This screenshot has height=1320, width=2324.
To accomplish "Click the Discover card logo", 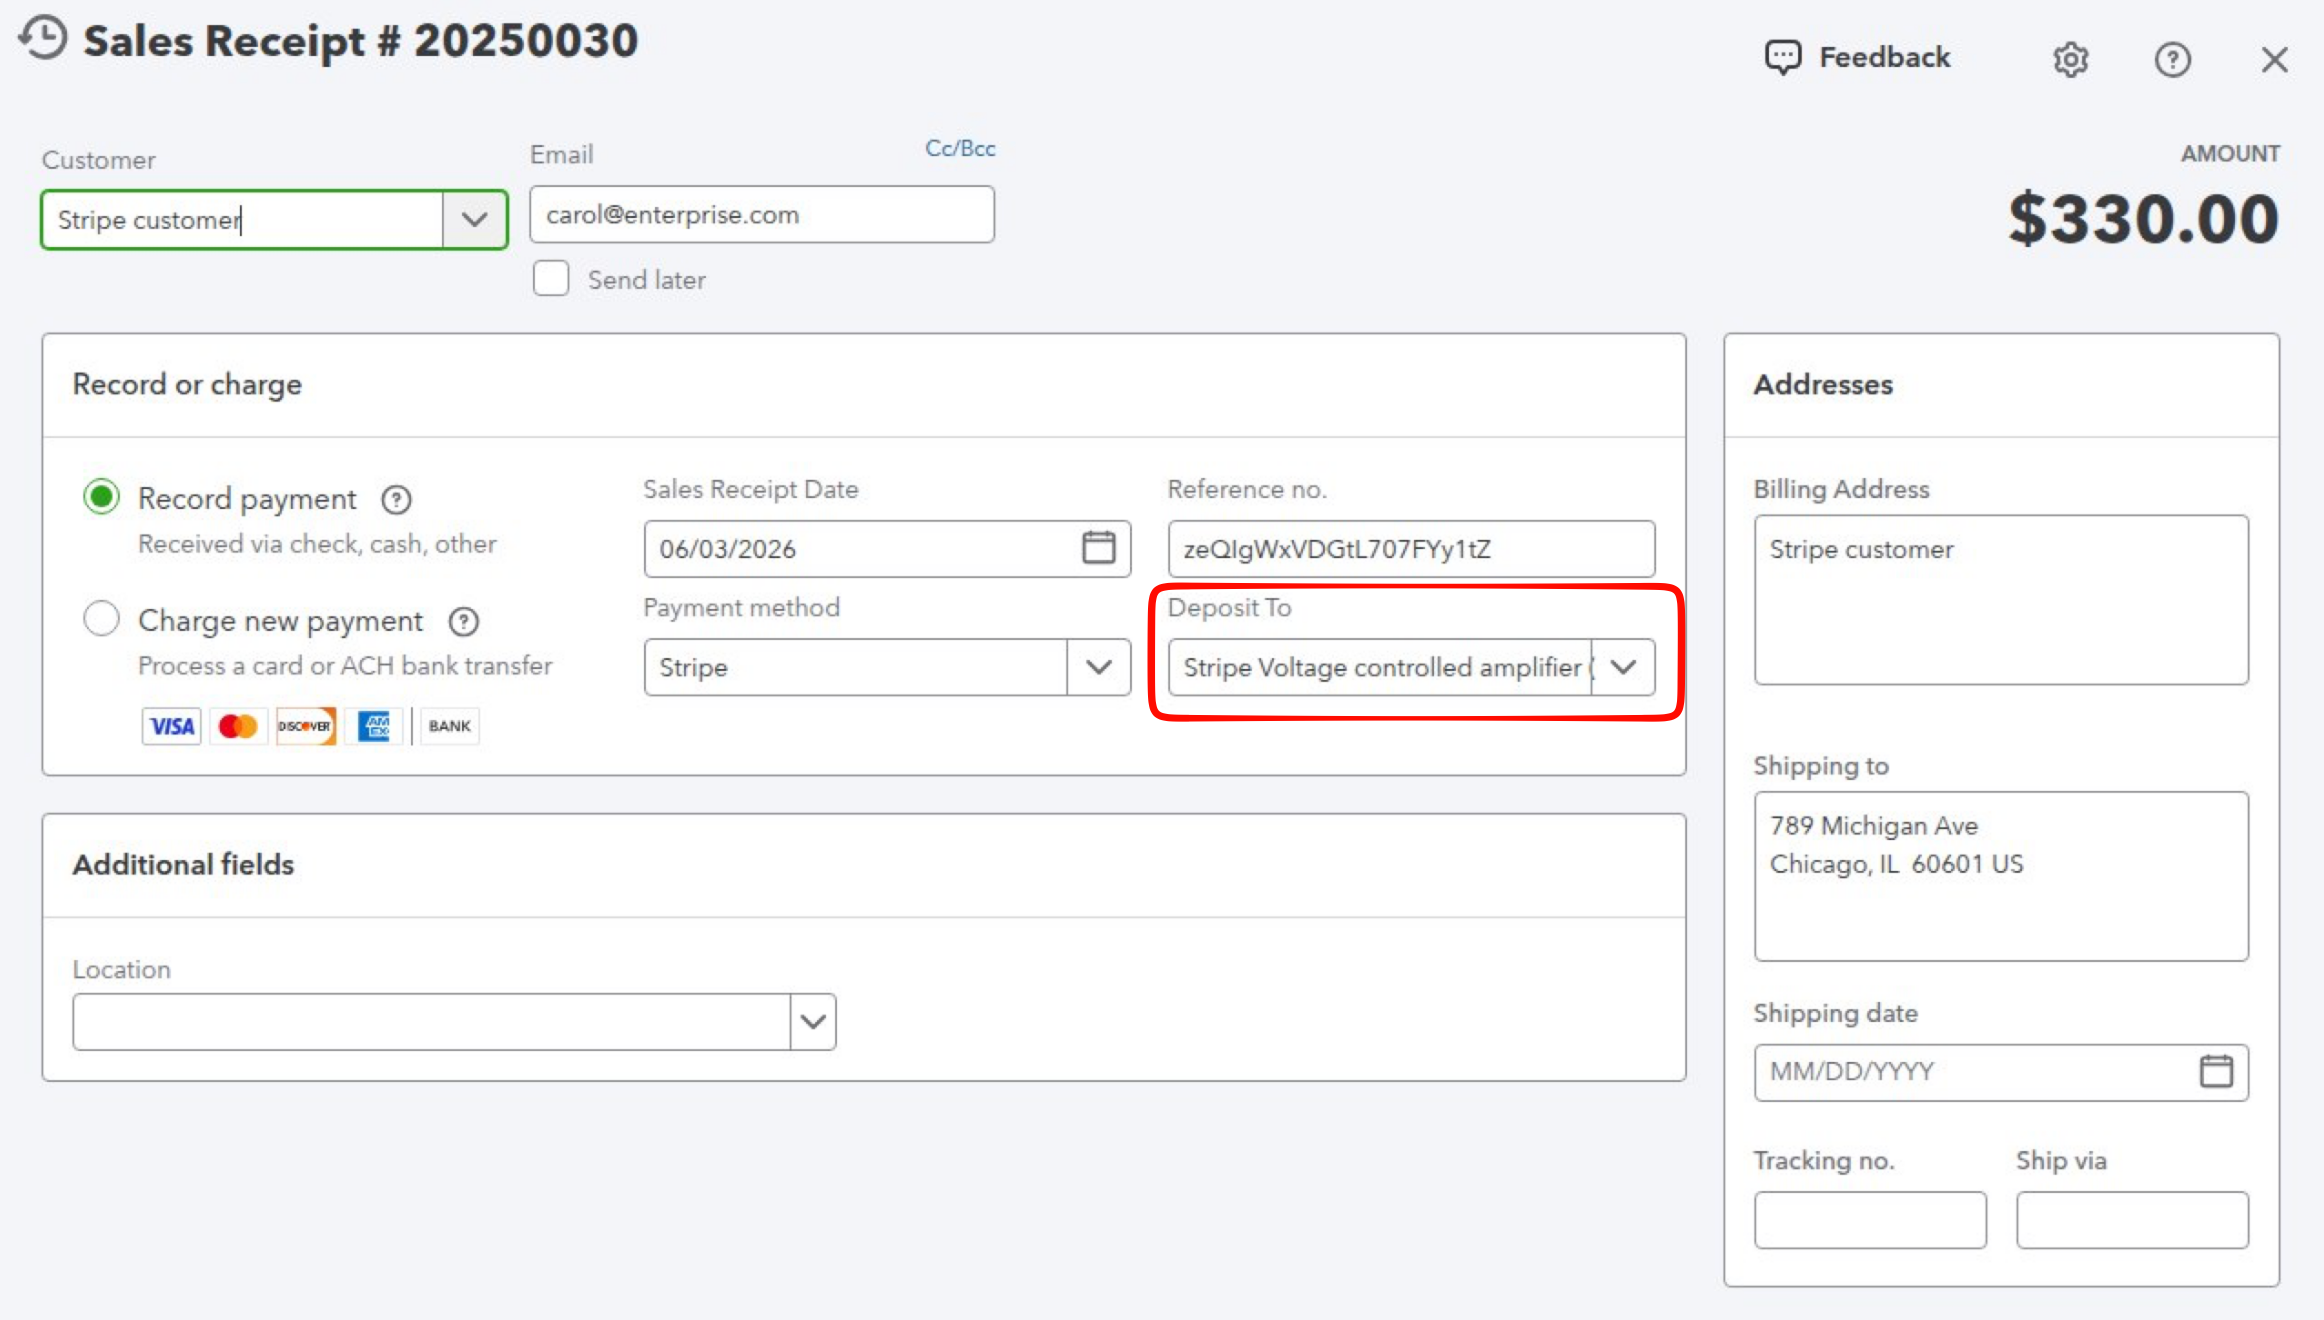I will click(305, 726).
